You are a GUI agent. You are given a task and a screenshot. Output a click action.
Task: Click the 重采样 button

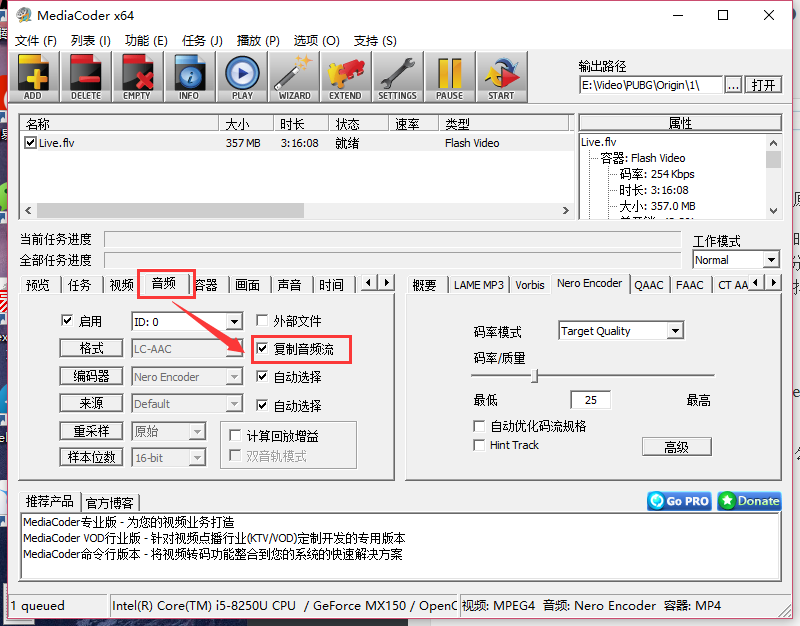[91, 431]
